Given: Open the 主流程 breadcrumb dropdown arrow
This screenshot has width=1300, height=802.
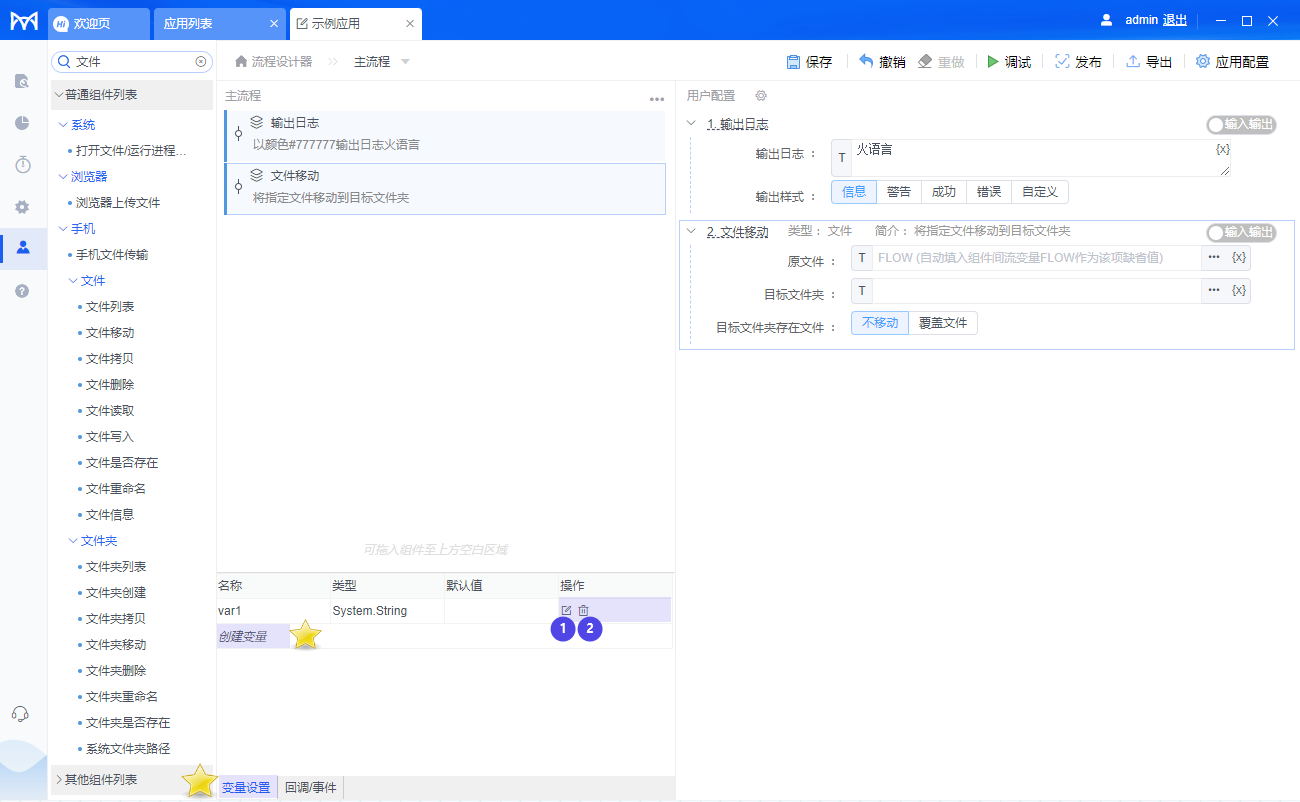Looking at the screenshot, I should click(405, 62).
